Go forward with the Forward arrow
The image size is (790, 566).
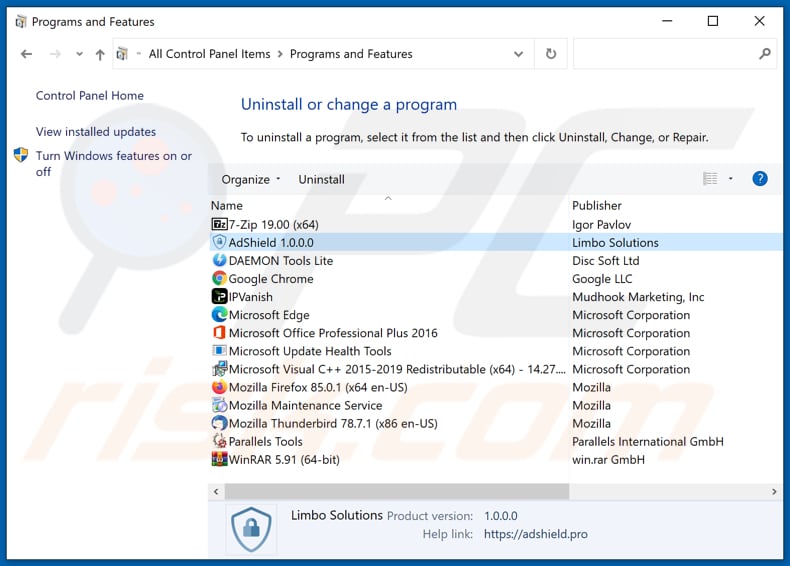coord(55,54)
